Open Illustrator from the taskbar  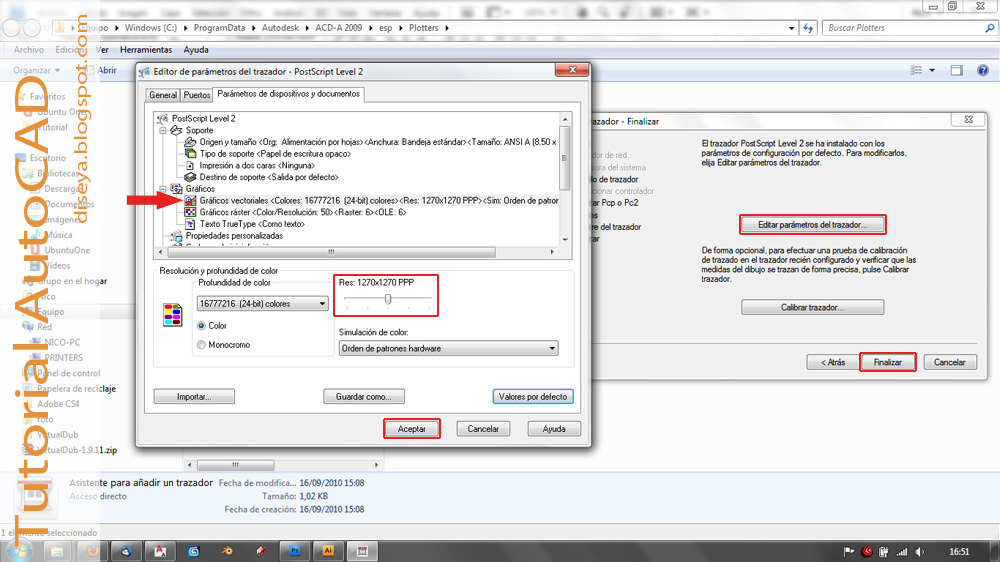click(328, 551)
